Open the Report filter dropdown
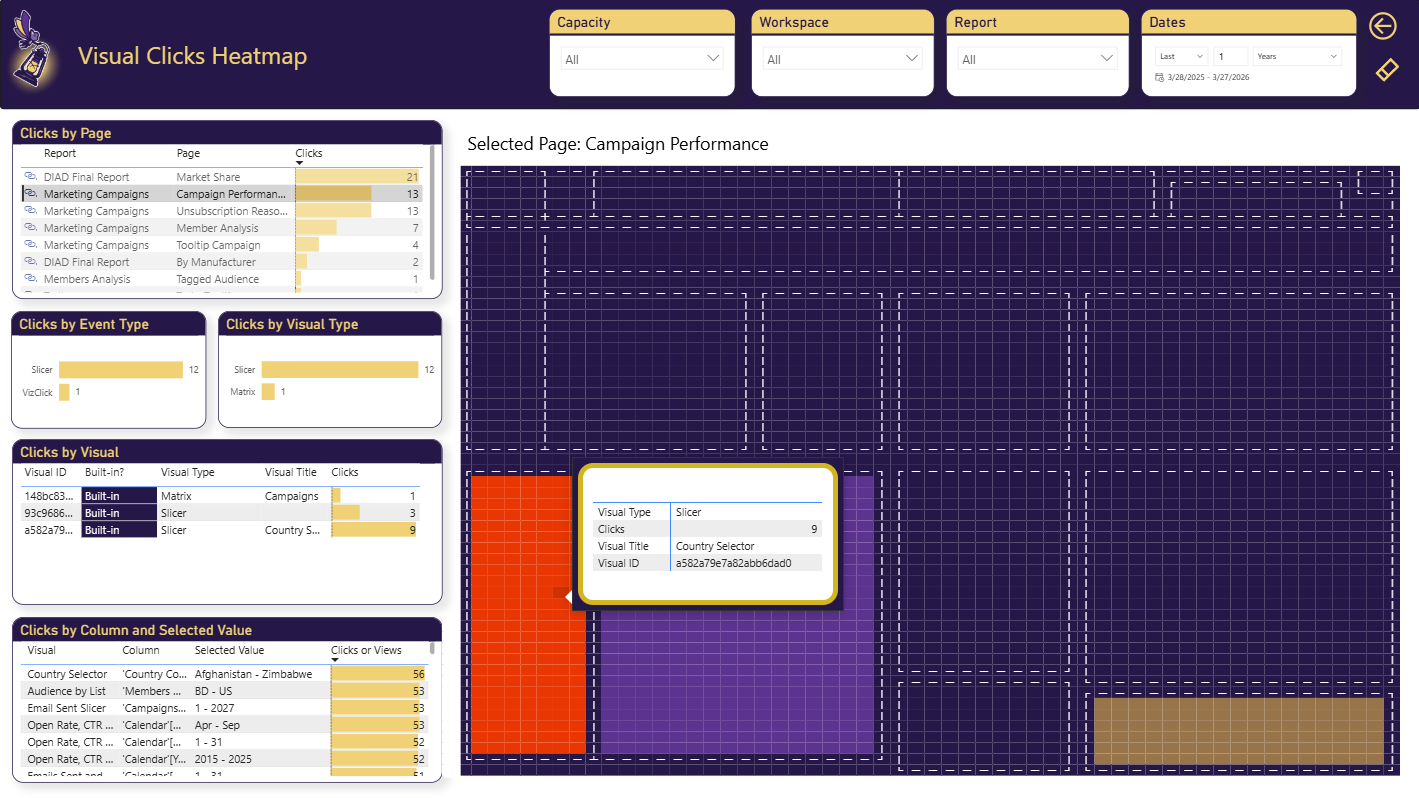Image resolution: width=1419 pixels, height=798 pixels. pyautogui.click(x=1036, y=58)
